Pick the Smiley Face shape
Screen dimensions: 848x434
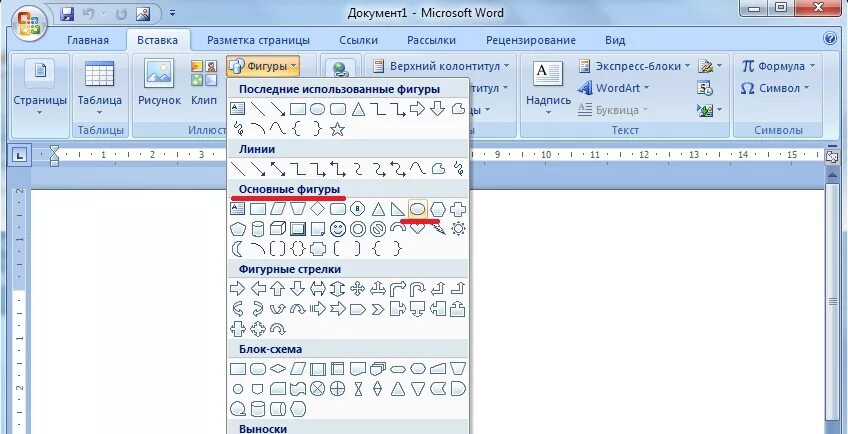337,229
